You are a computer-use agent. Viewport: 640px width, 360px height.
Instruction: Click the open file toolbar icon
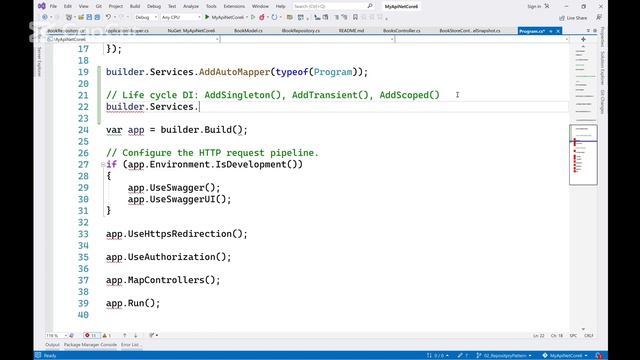(81, 17)
